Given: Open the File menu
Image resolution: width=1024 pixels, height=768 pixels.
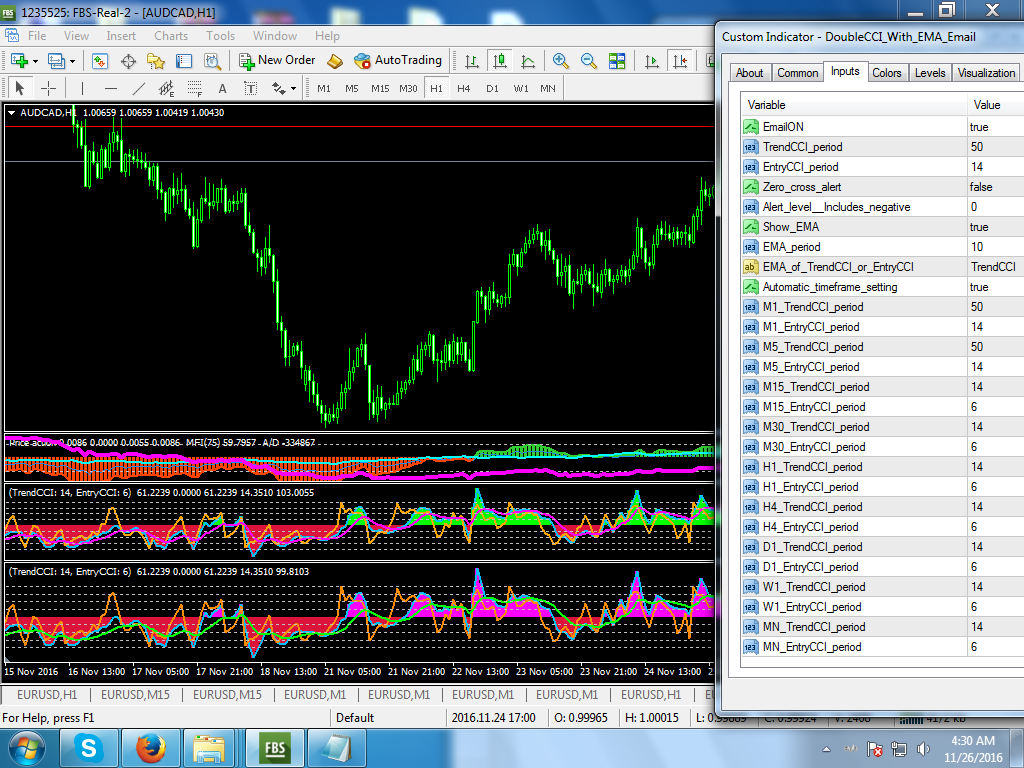Looking at the screenshot, I should point(37,36).
